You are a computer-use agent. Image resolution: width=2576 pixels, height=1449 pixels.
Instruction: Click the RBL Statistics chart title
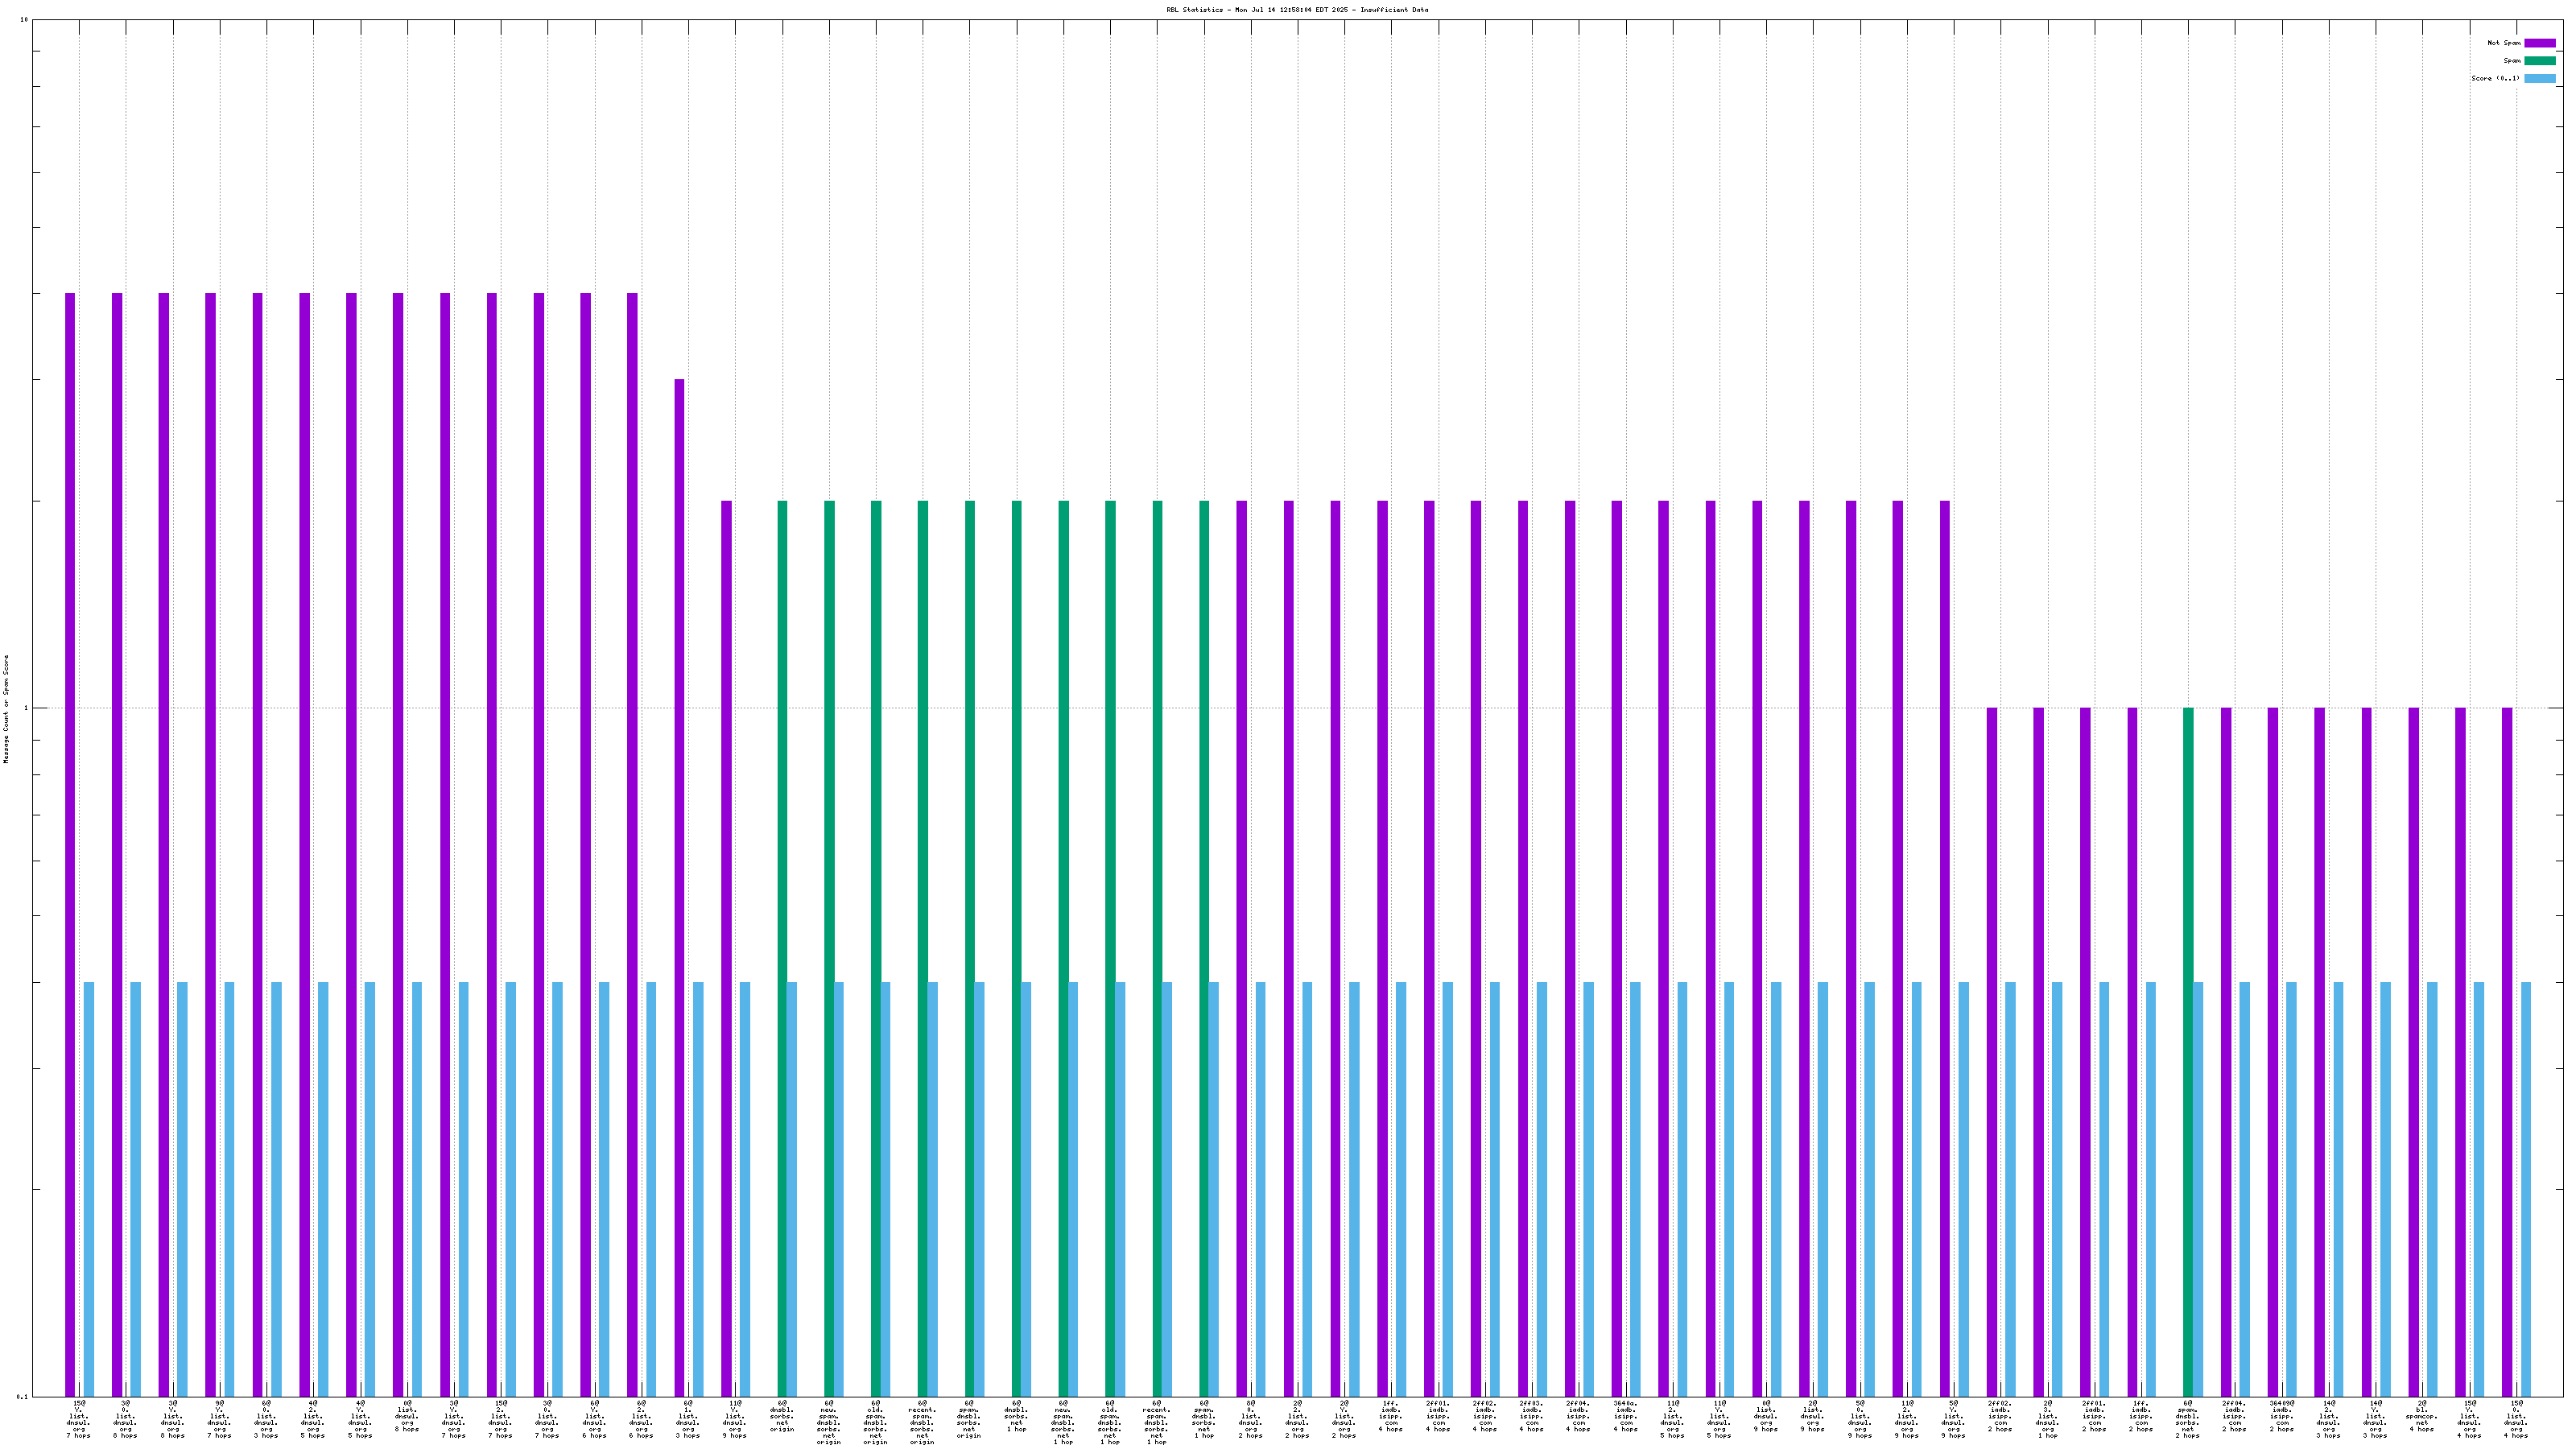1296,10
